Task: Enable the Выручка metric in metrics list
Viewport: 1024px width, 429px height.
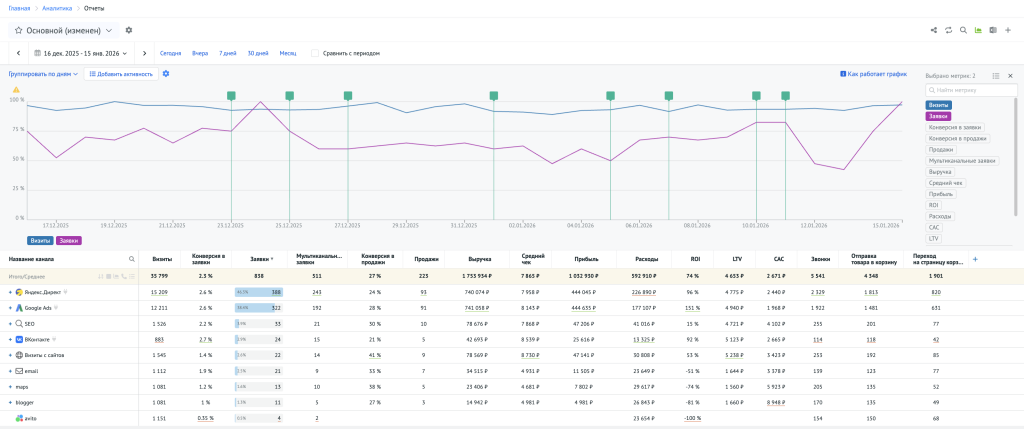Action: 941,172
